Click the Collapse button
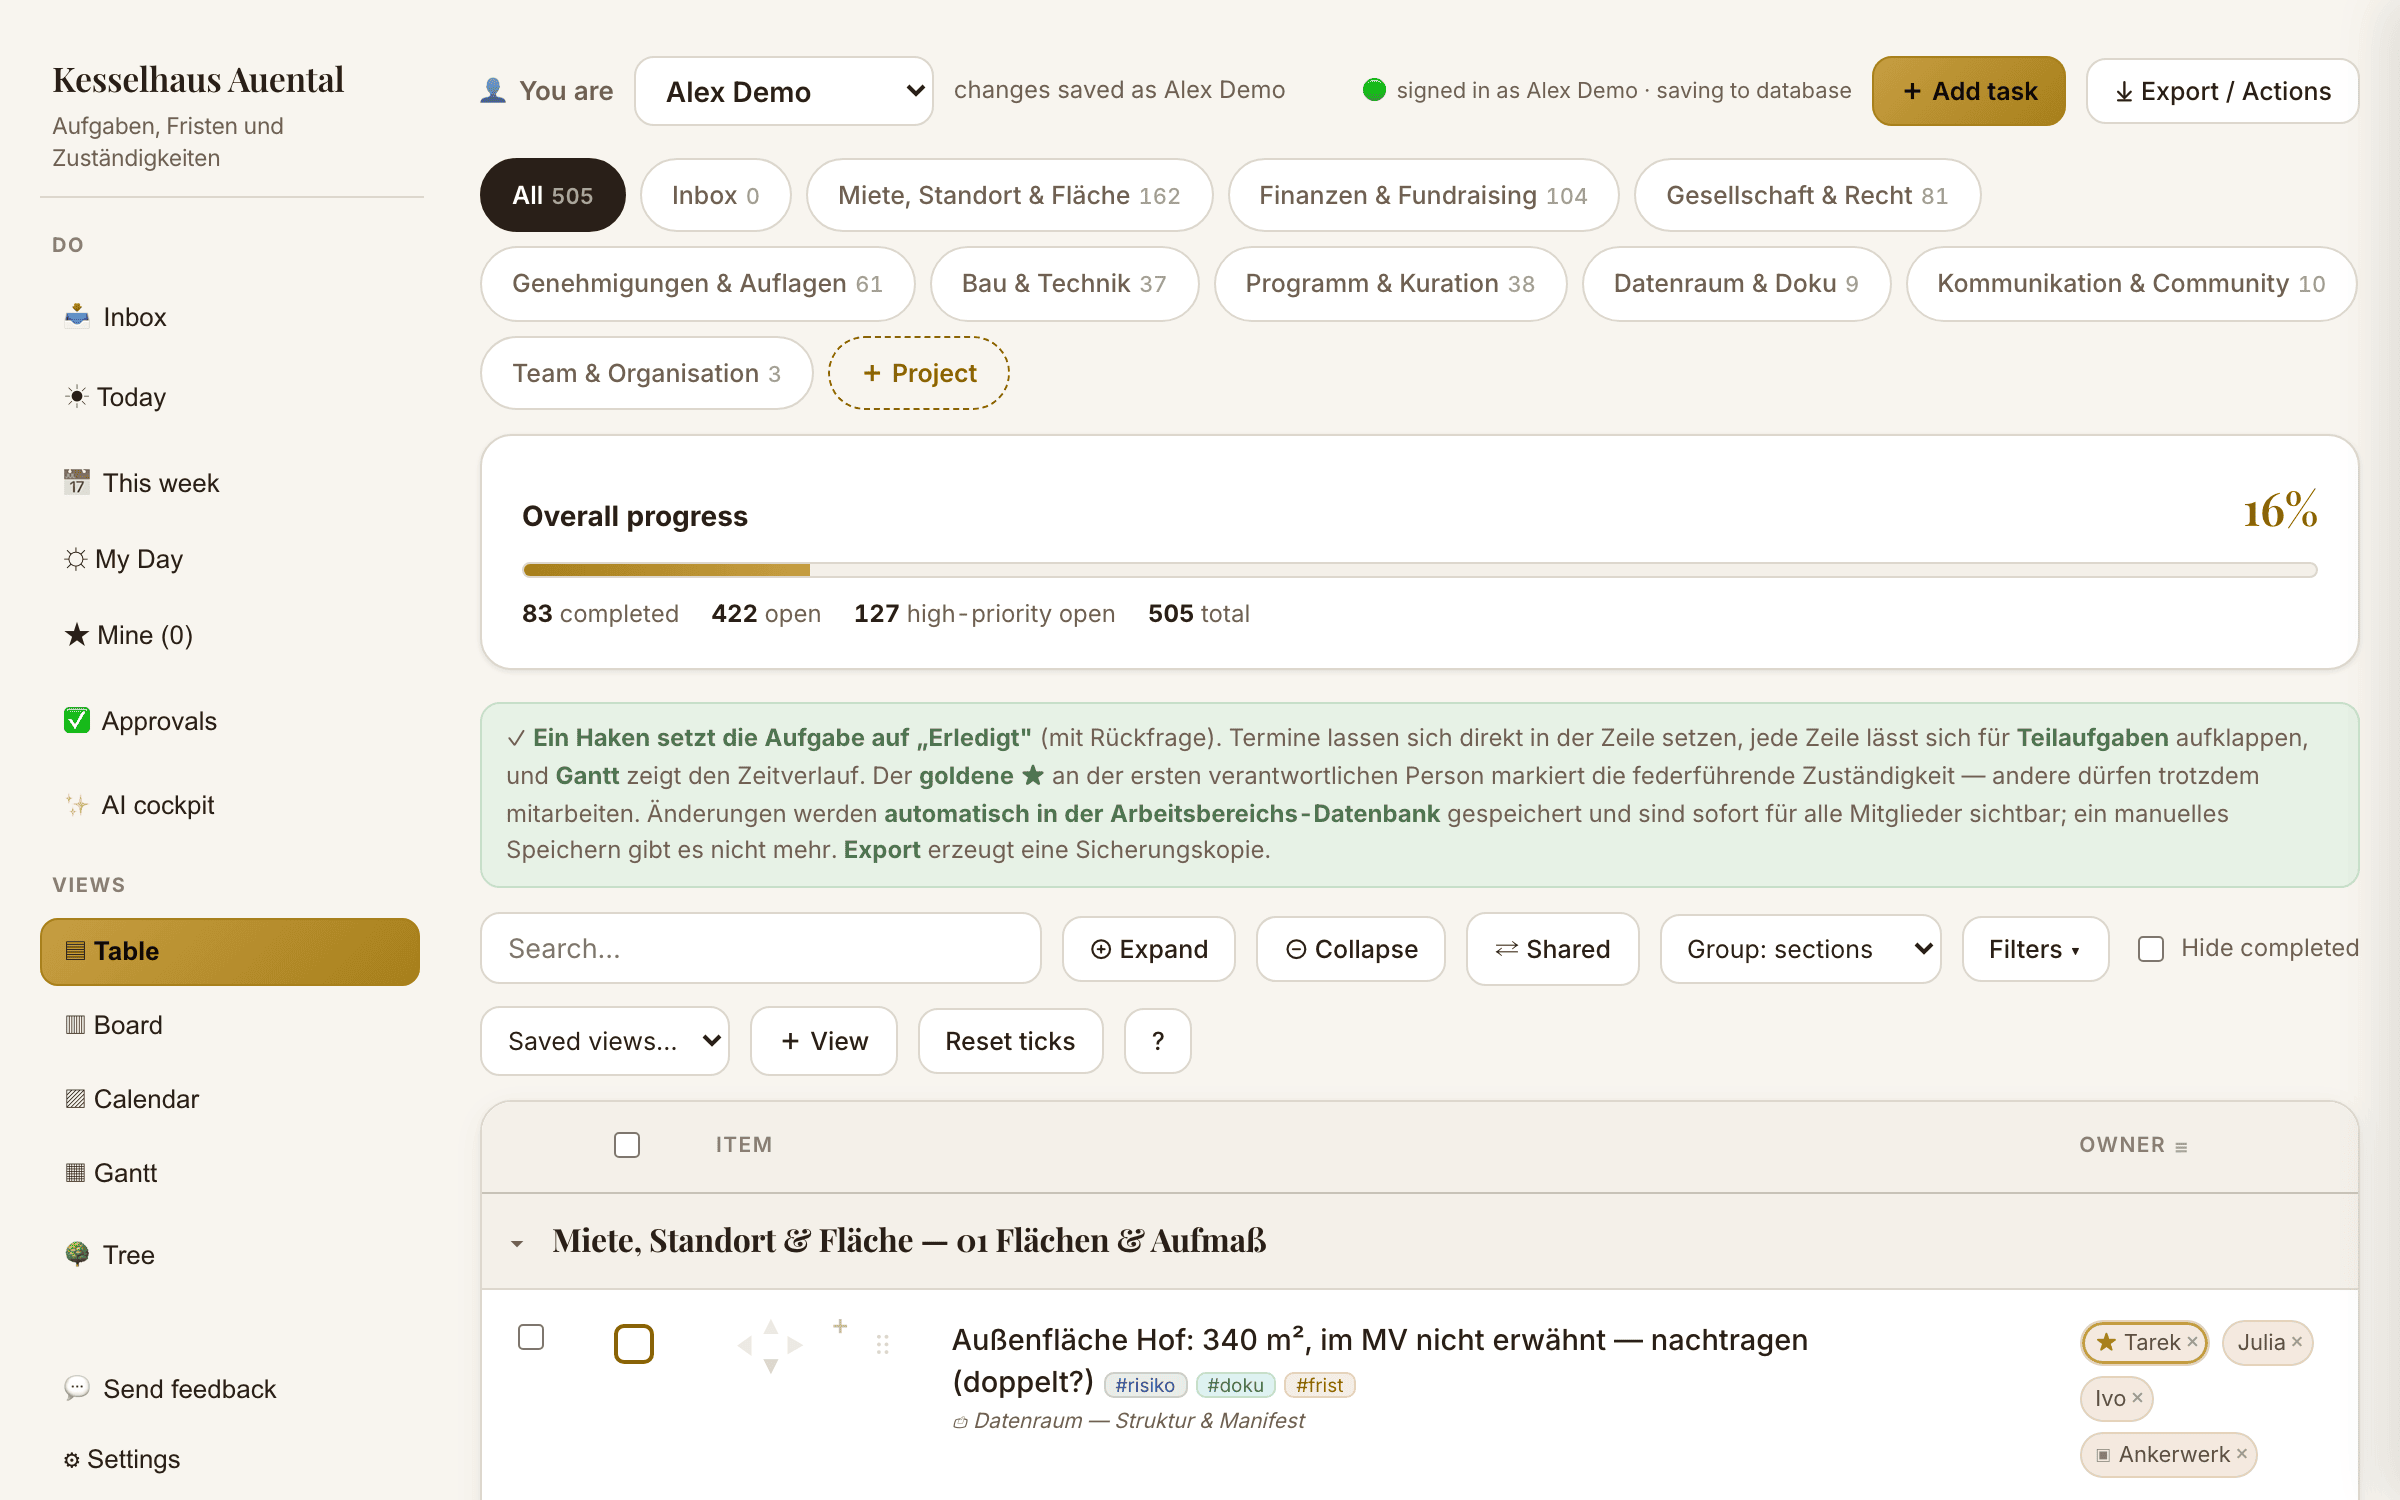 pyautogui.click(x=1351, y=949)
